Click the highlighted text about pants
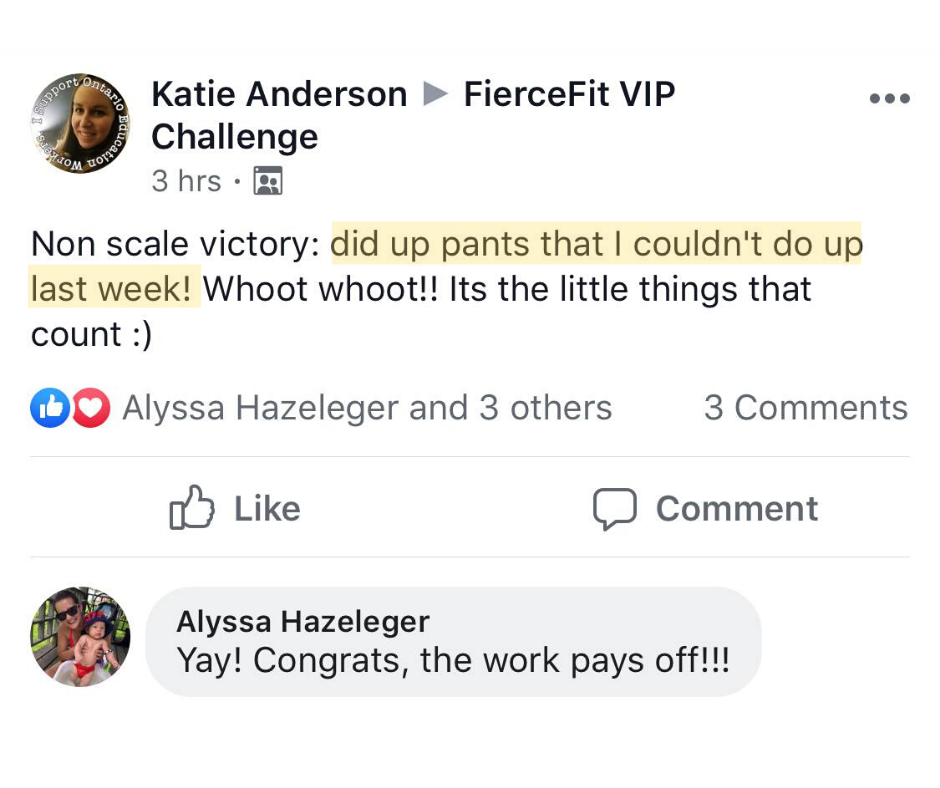Viewport: 940px width, 788px height. pos(596,245)
